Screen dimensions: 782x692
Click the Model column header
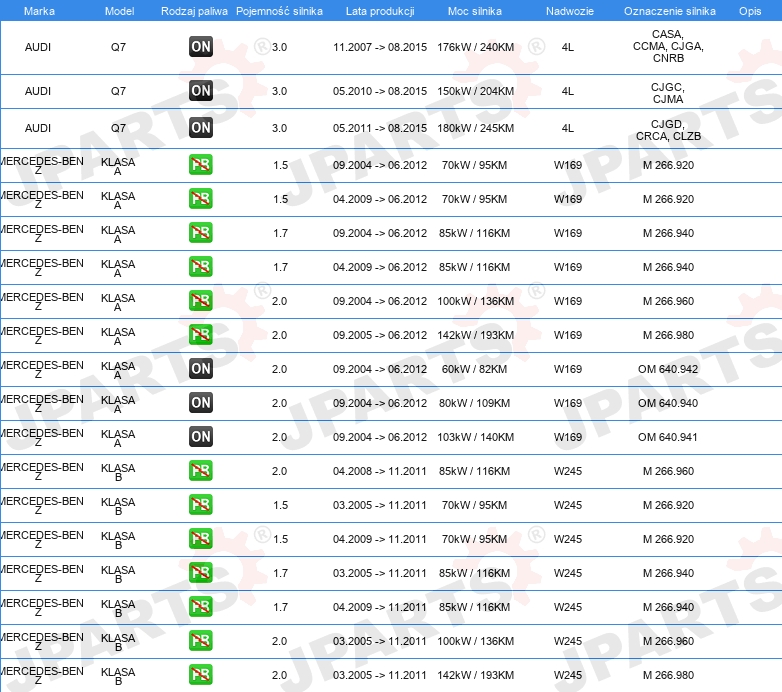click(119, 11)
